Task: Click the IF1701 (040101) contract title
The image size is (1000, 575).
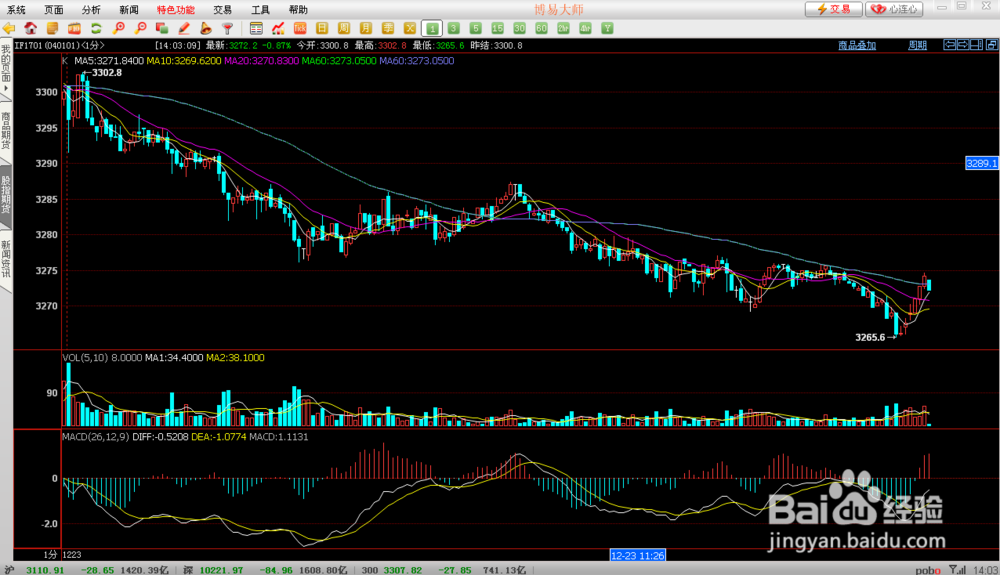Action: pos(59,45)
